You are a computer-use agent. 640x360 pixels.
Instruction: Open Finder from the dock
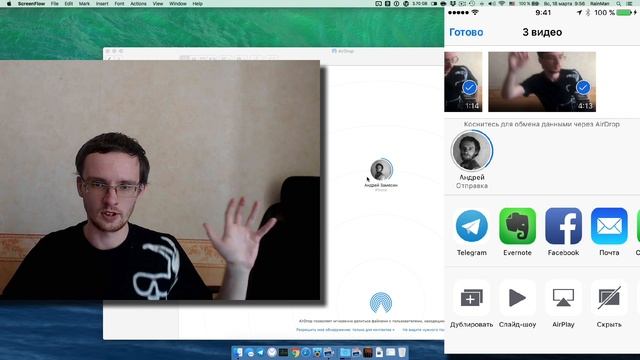coord(238,352)
